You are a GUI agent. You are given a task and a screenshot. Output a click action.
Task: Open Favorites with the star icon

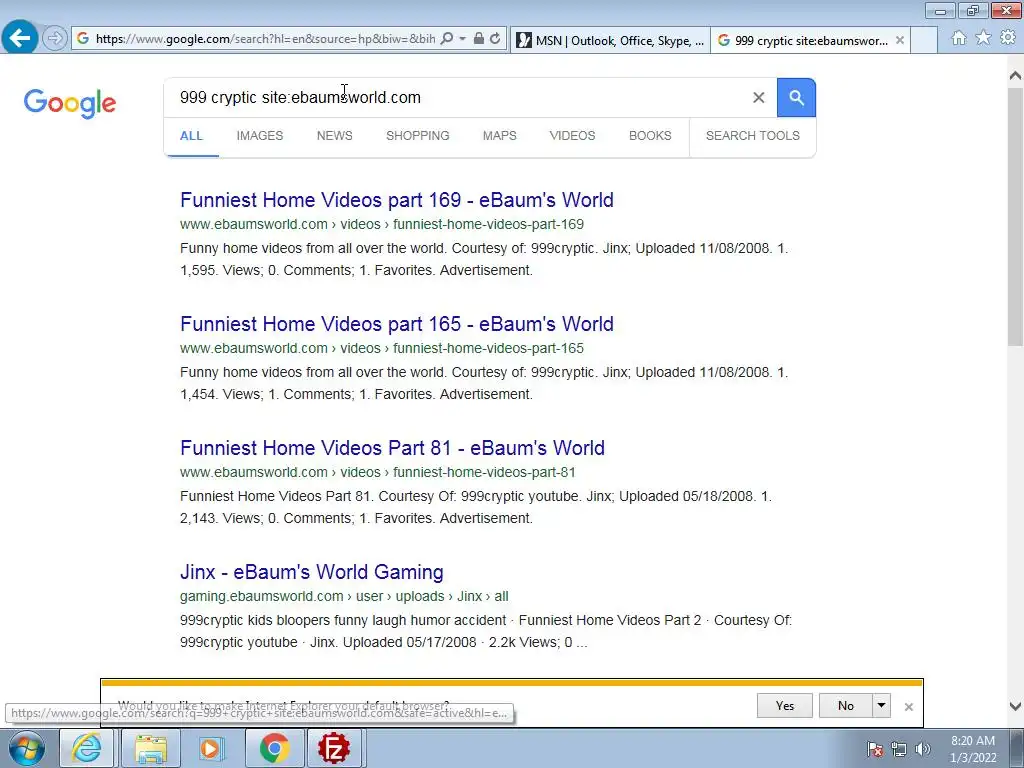[983, 38]
